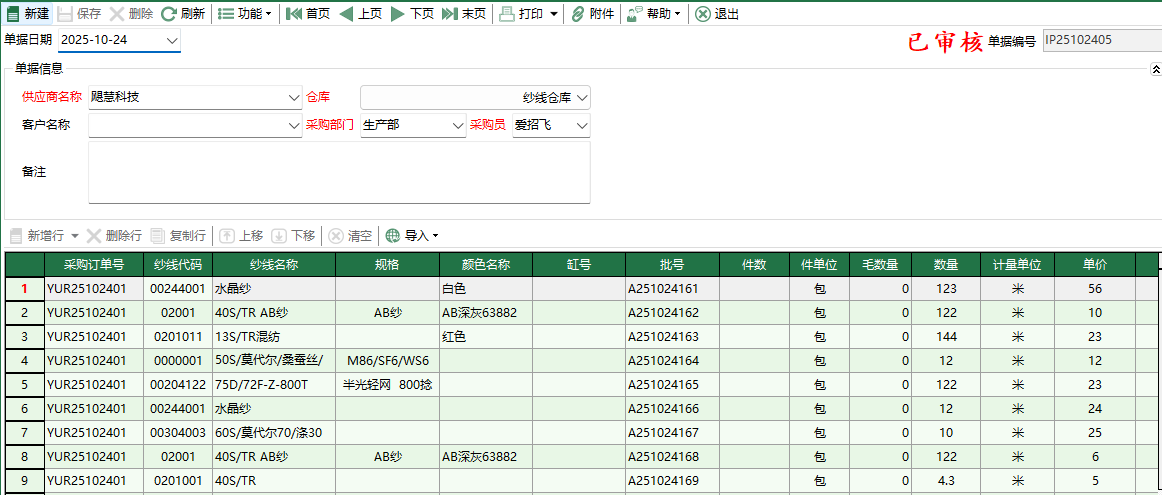Click color cell 白色
Viewport: 1162px width, 495px height.
(x=486, y=289)
